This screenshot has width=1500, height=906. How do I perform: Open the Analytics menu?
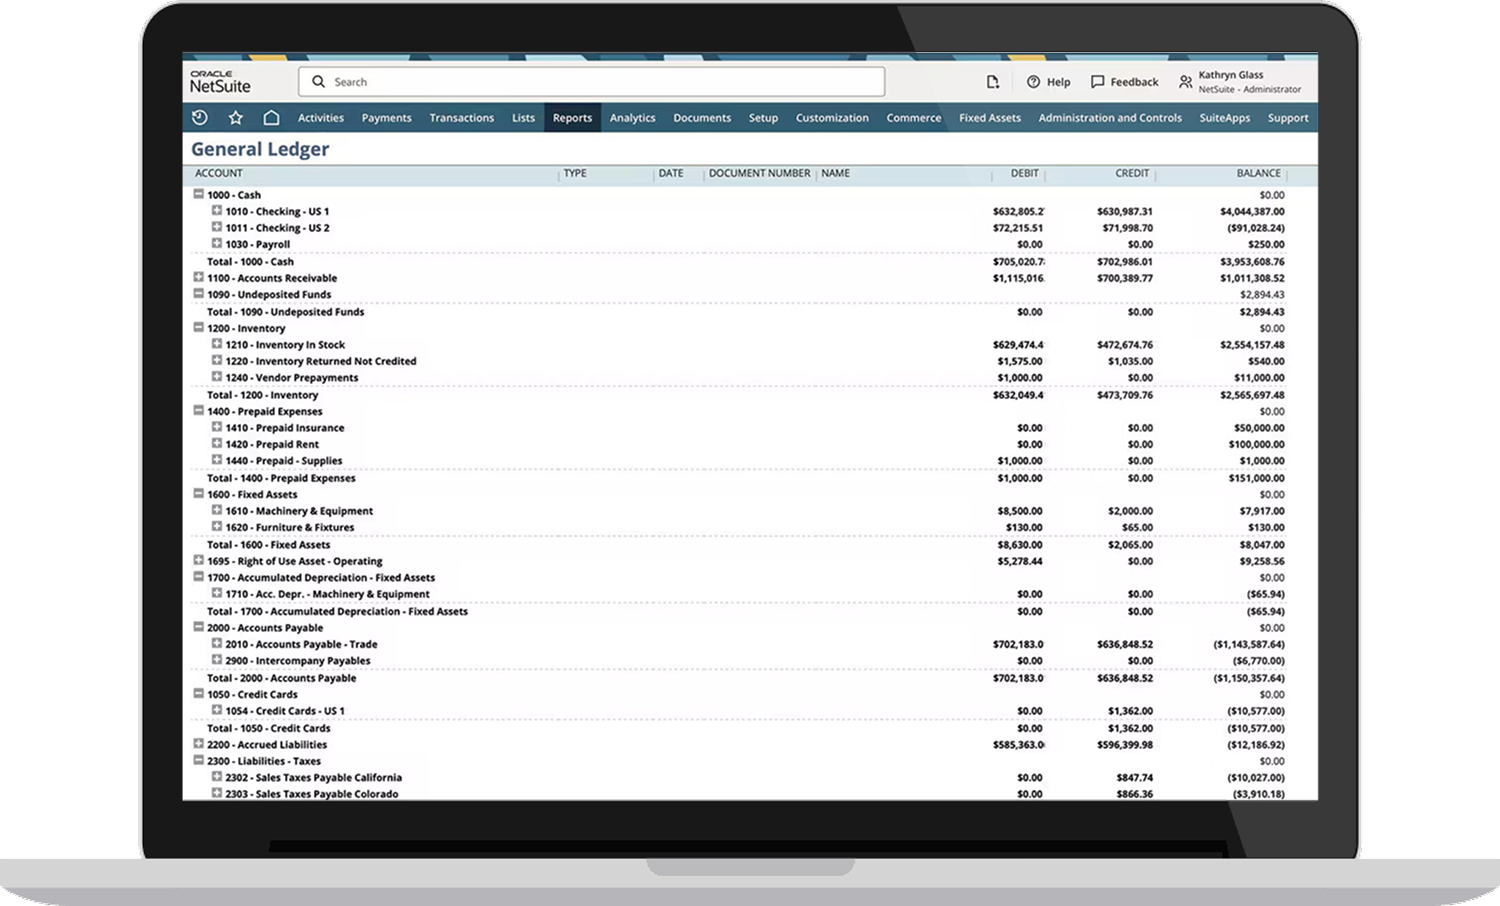(x=632, y=117)
